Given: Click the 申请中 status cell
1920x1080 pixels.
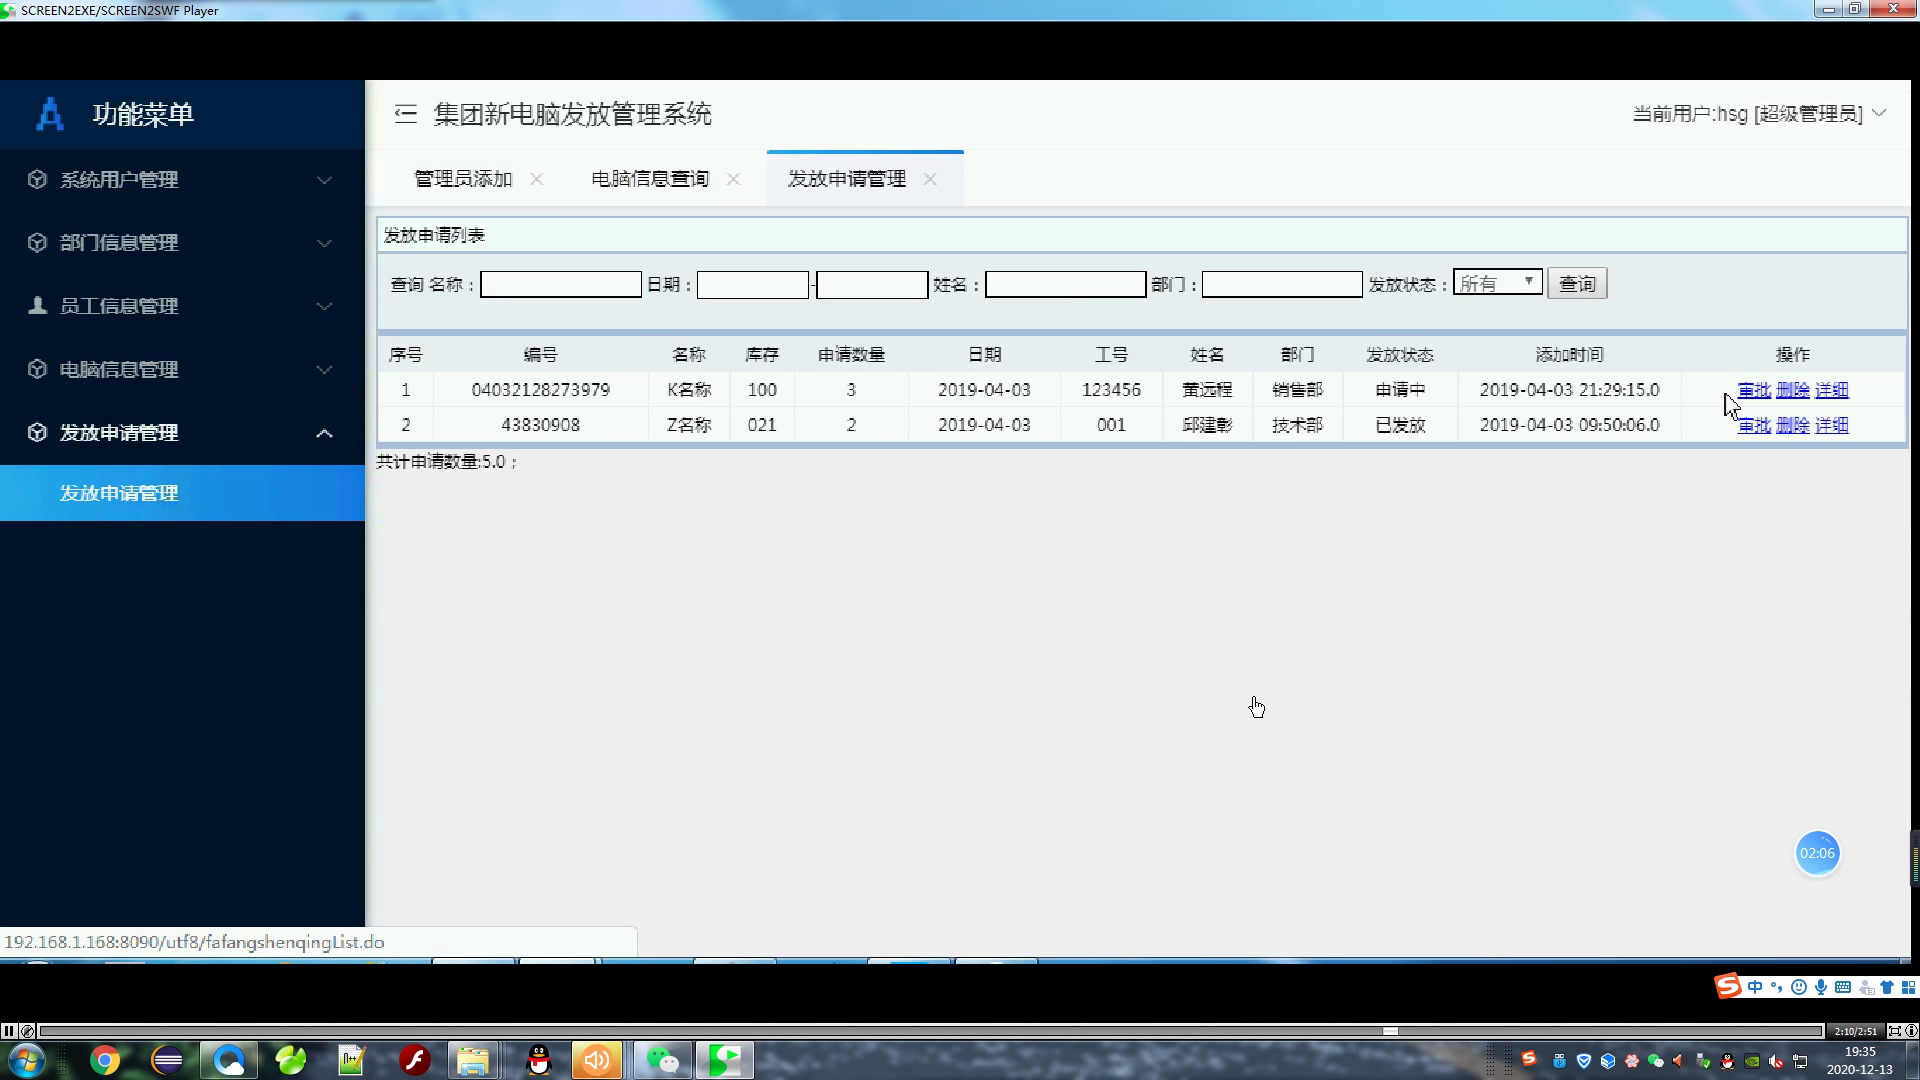Looking at the screenshot, I should tap(1400, 390).
